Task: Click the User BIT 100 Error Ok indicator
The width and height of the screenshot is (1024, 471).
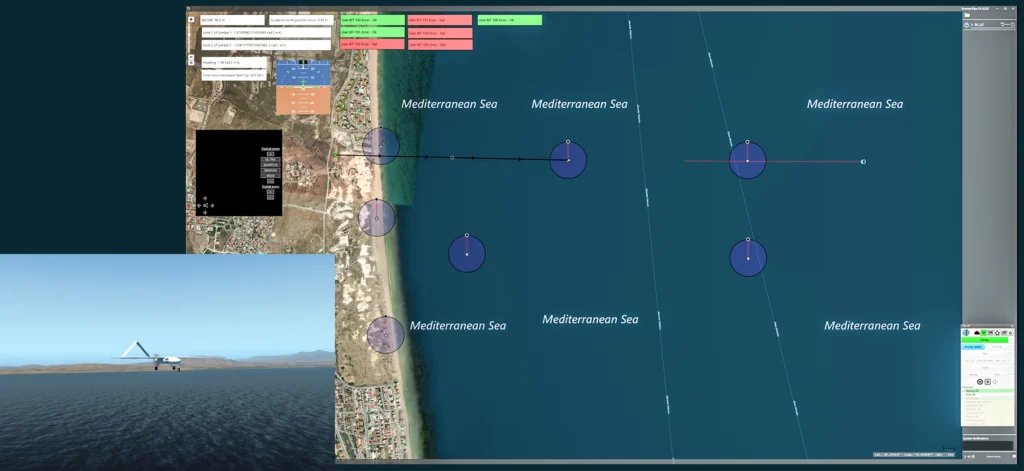Action: pos(372,20)
